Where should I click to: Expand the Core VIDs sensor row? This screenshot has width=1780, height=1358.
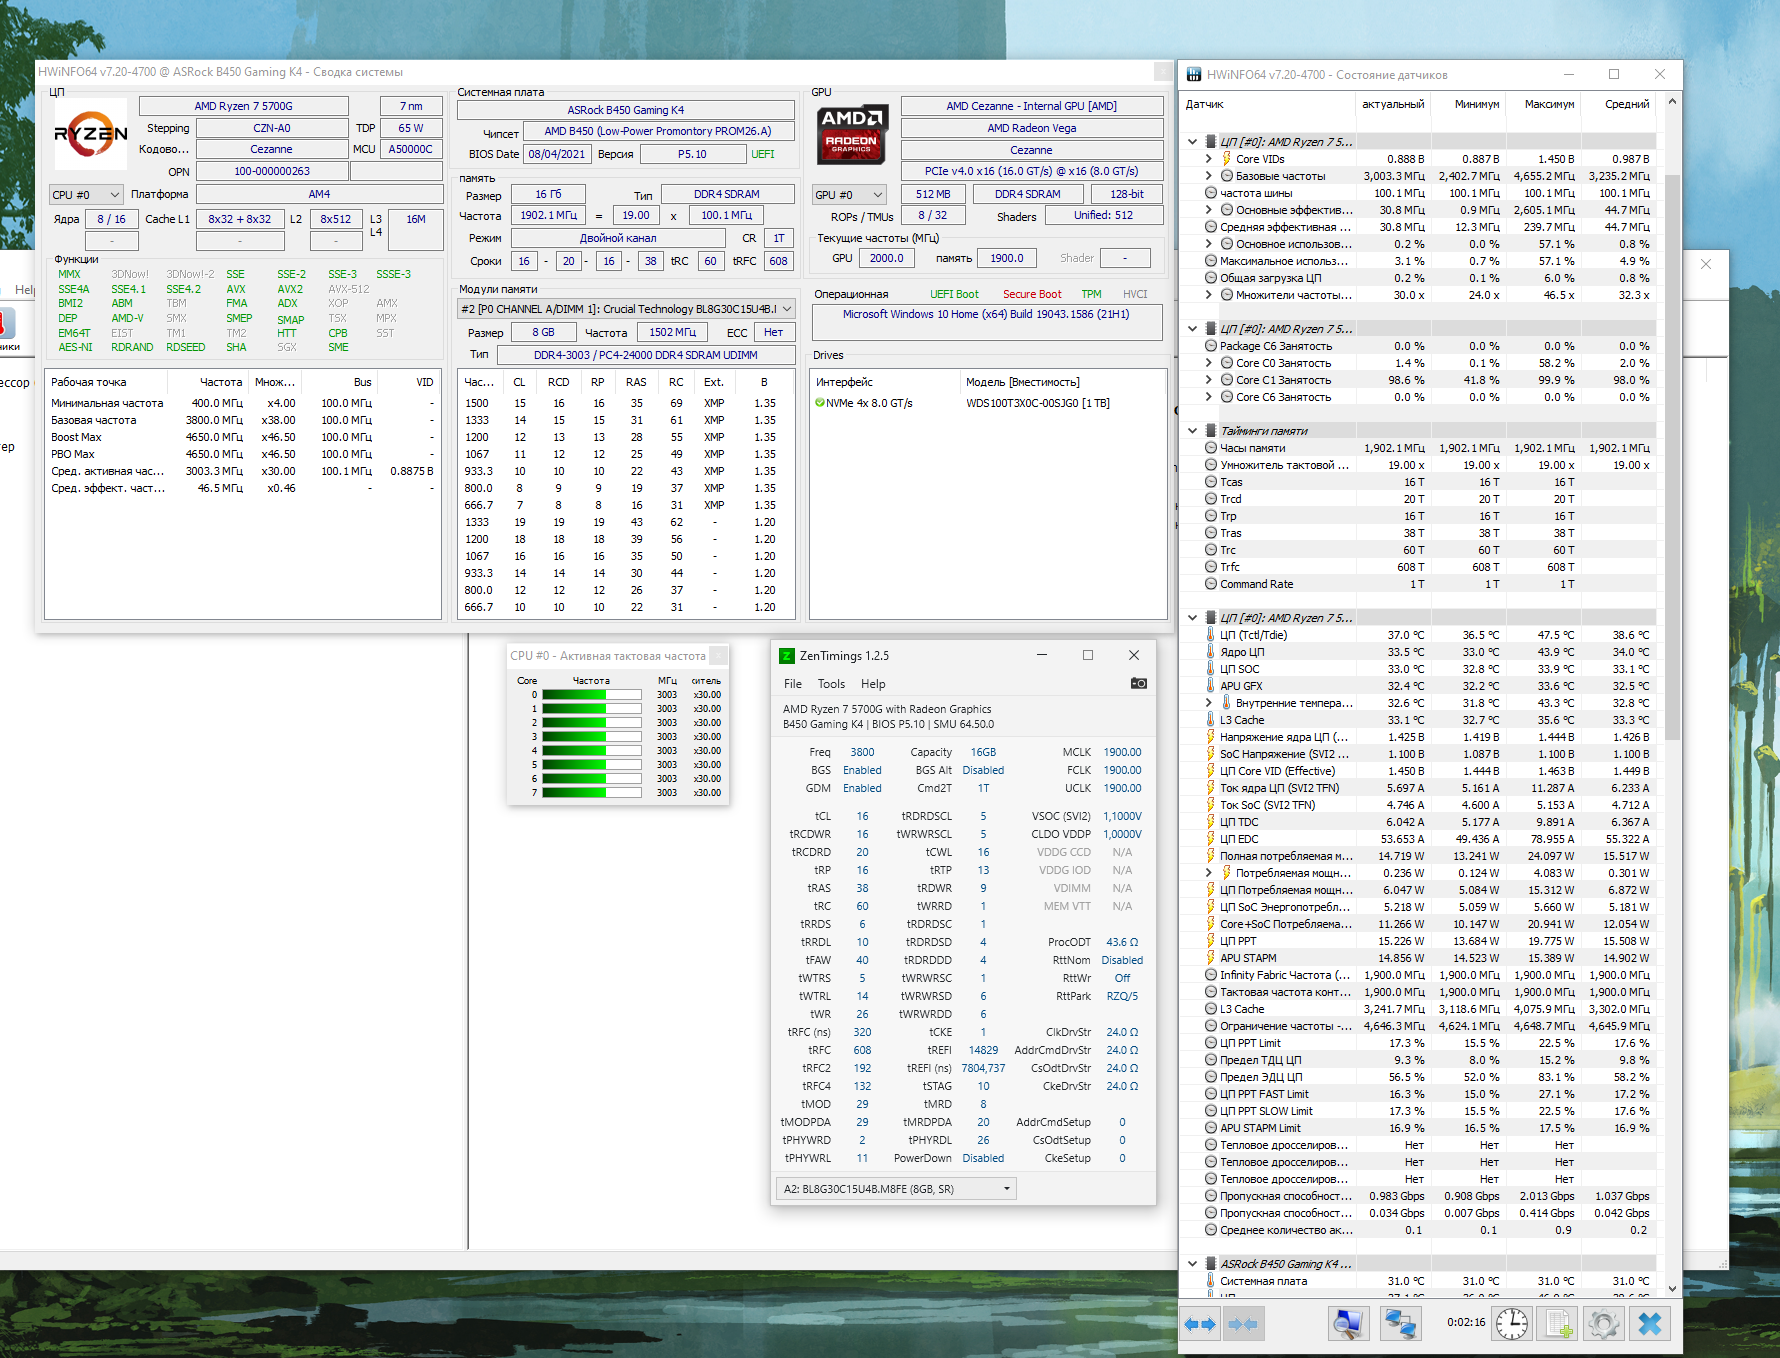pos(1208,159)
